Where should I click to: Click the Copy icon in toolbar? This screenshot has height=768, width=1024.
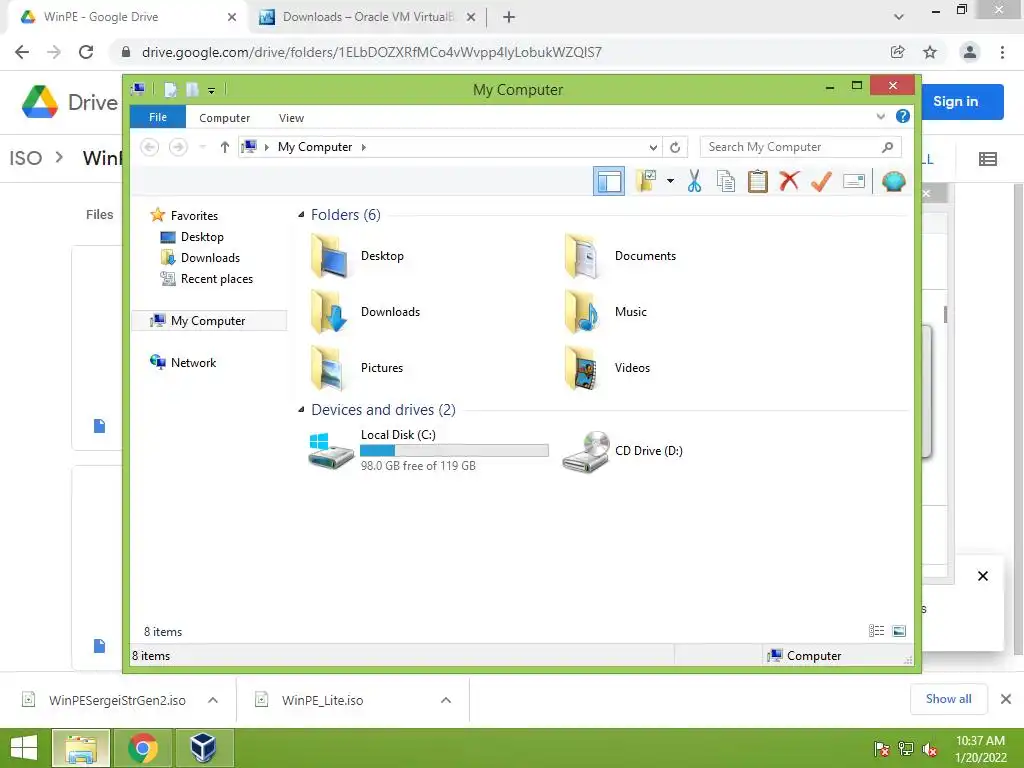tap(726, 181)
